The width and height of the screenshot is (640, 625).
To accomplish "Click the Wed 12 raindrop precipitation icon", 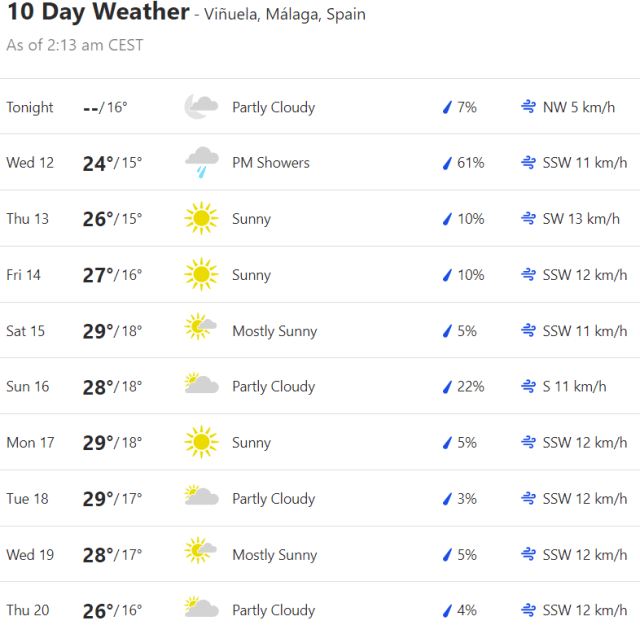I will (447, 163).
